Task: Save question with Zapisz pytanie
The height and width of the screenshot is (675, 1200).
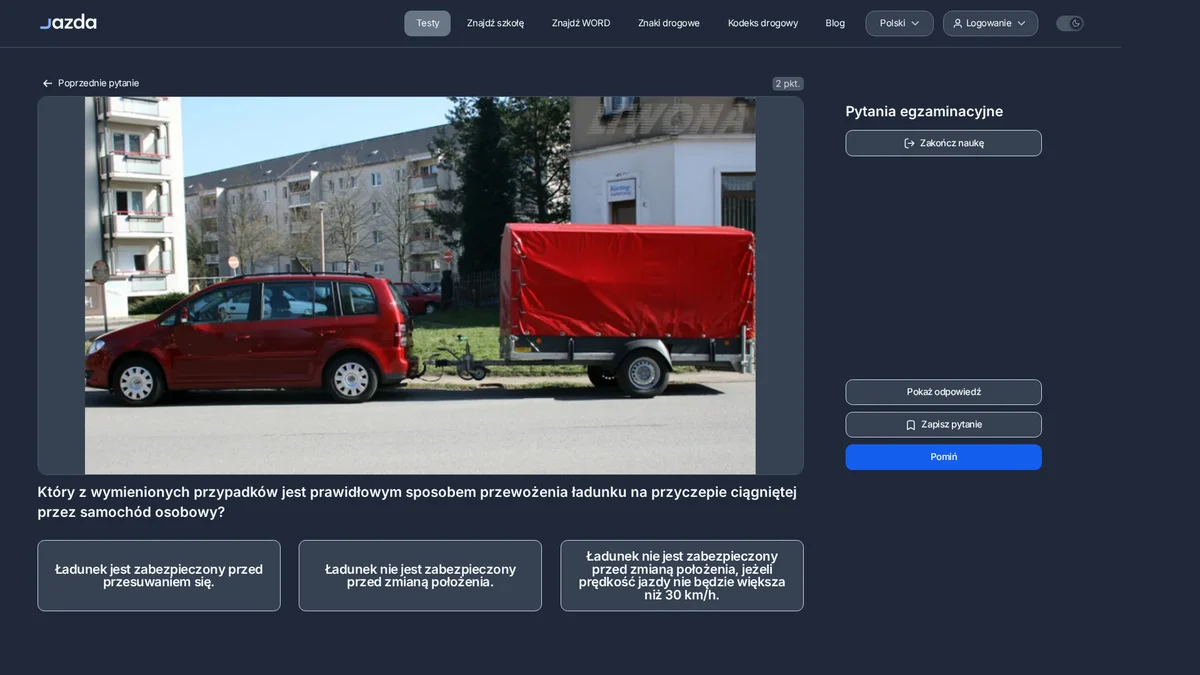Action: coord(943,425)
